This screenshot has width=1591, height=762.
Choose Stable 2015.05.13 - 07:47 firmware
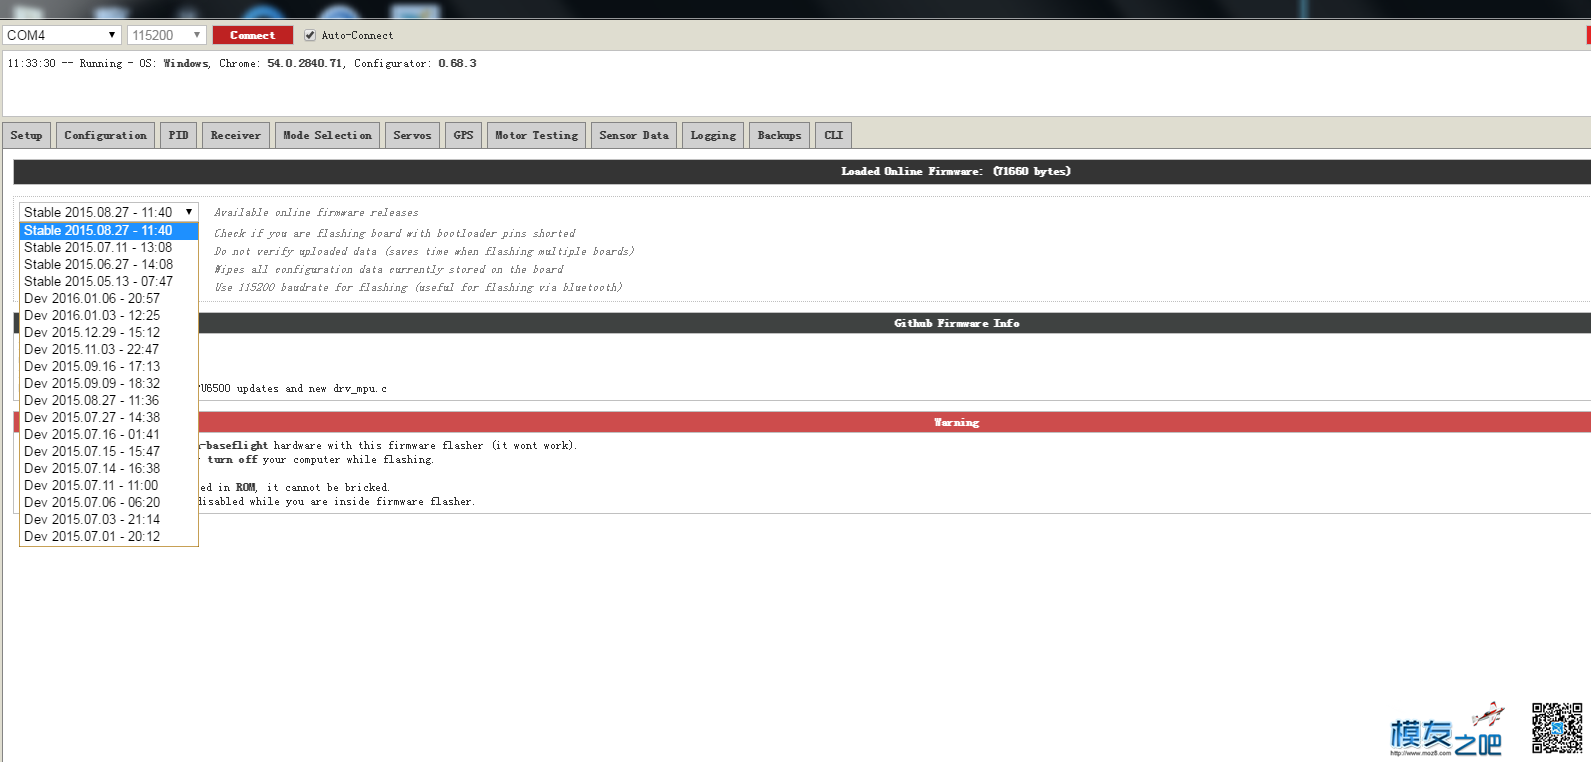109,281
